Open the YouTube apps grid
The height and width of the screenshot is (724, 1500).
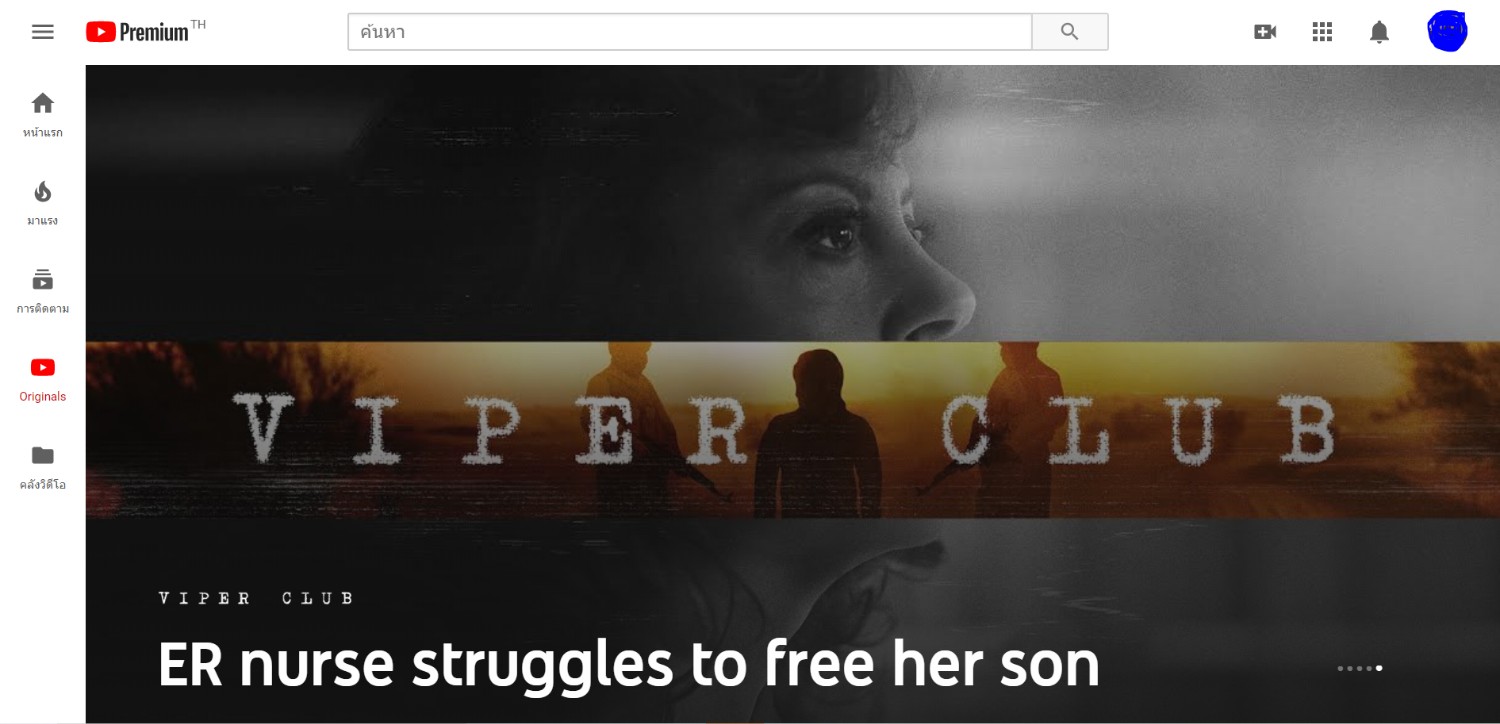pos(1322,32)
